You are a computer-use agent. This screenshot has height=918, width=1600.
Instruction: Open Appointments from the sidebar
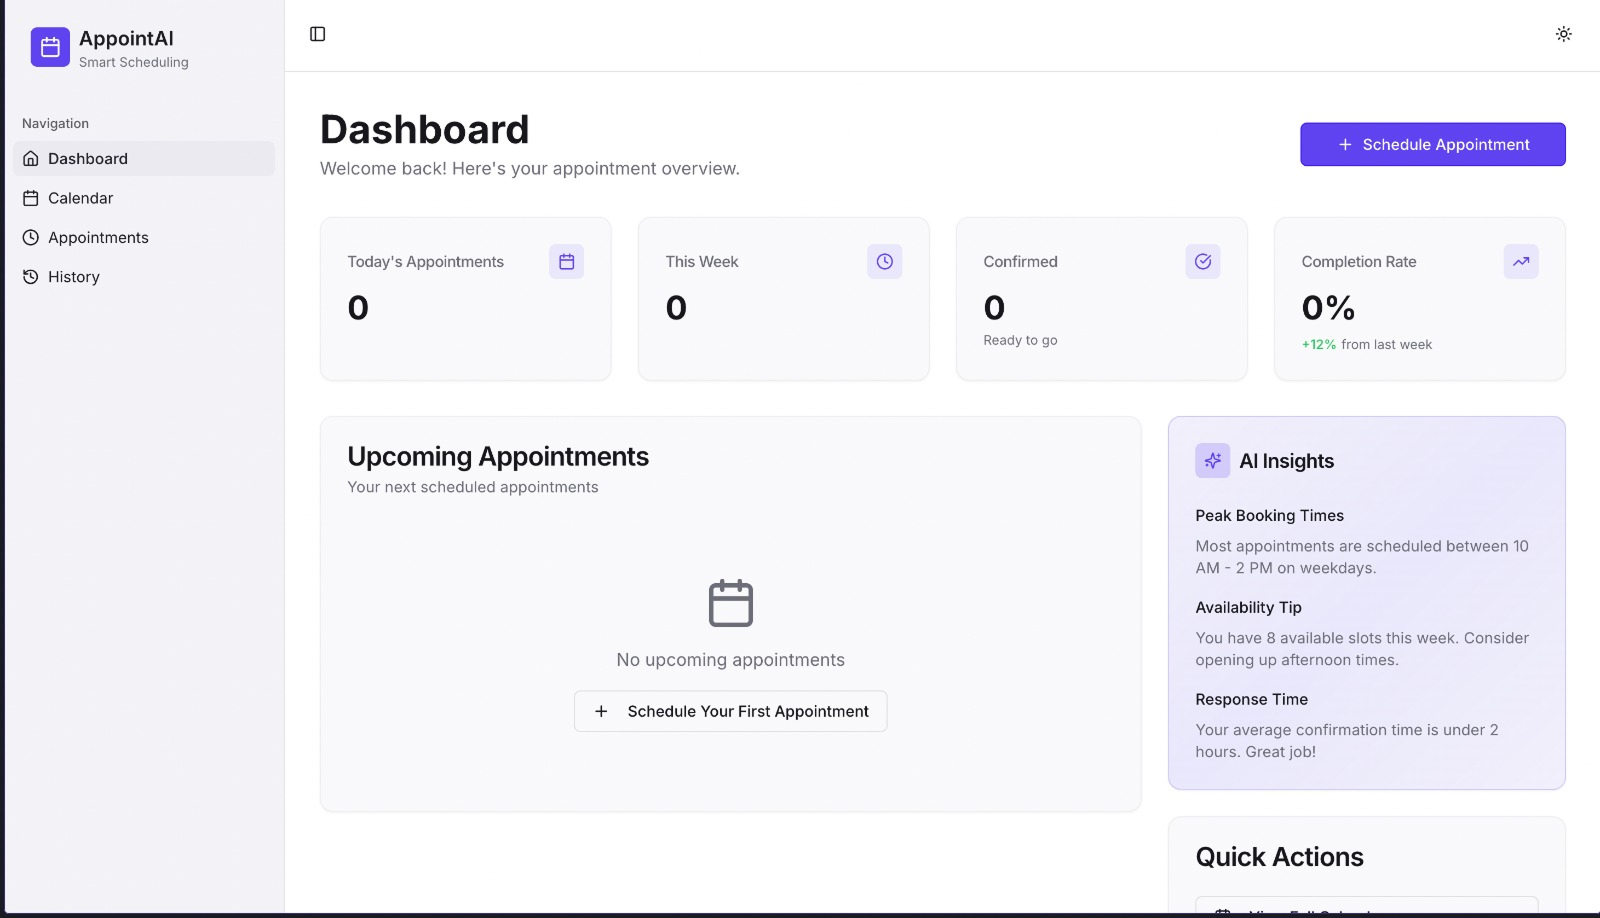98,238
